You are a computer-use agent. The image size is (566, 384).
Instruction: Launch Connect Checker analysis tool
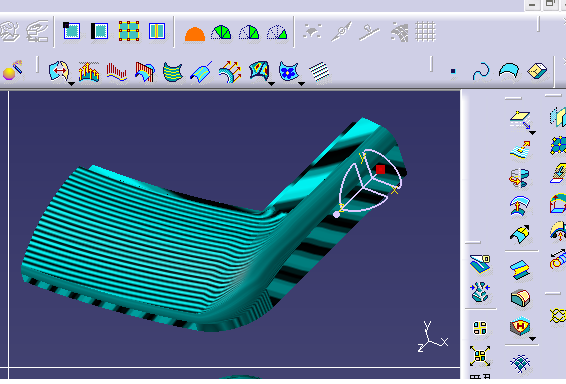pyautogui.click(x=59, y=70)
